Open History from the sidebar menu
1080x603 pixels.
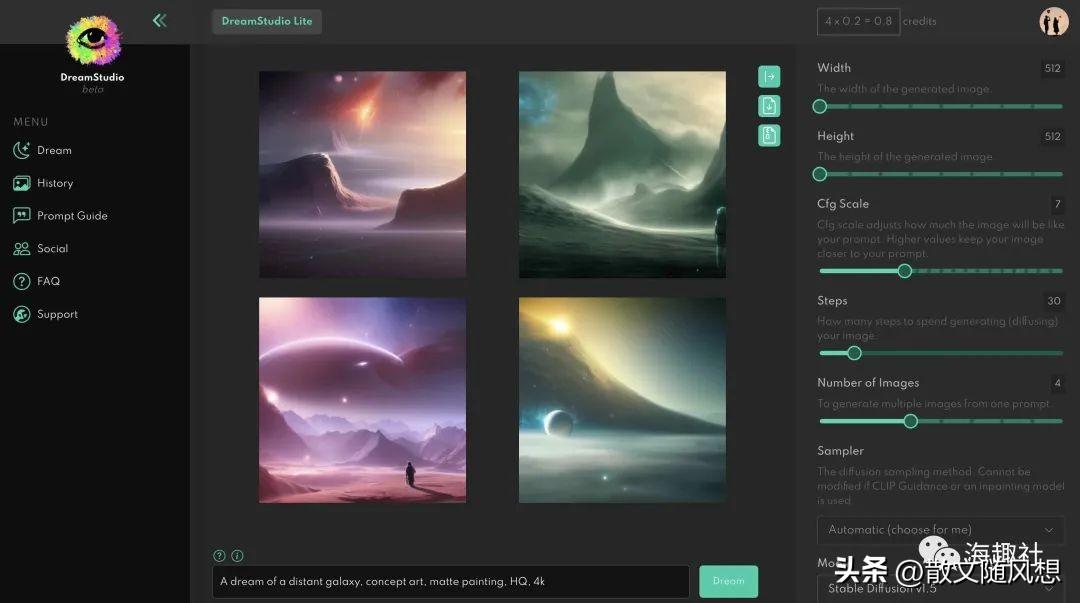[x=55, y=183]
